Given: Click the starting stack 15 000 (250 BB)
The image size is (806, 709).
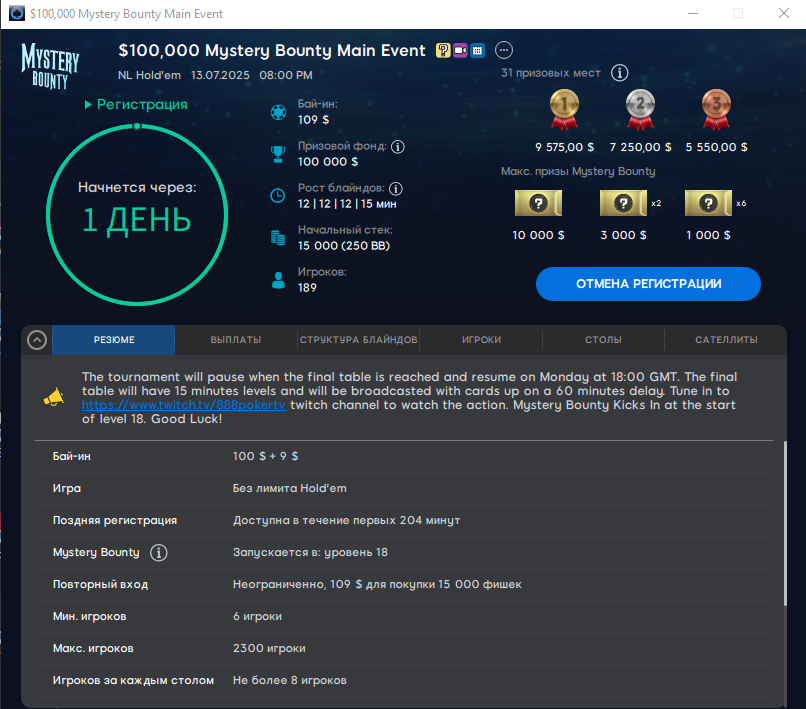Looking at the screenshot, I should 344,246.
